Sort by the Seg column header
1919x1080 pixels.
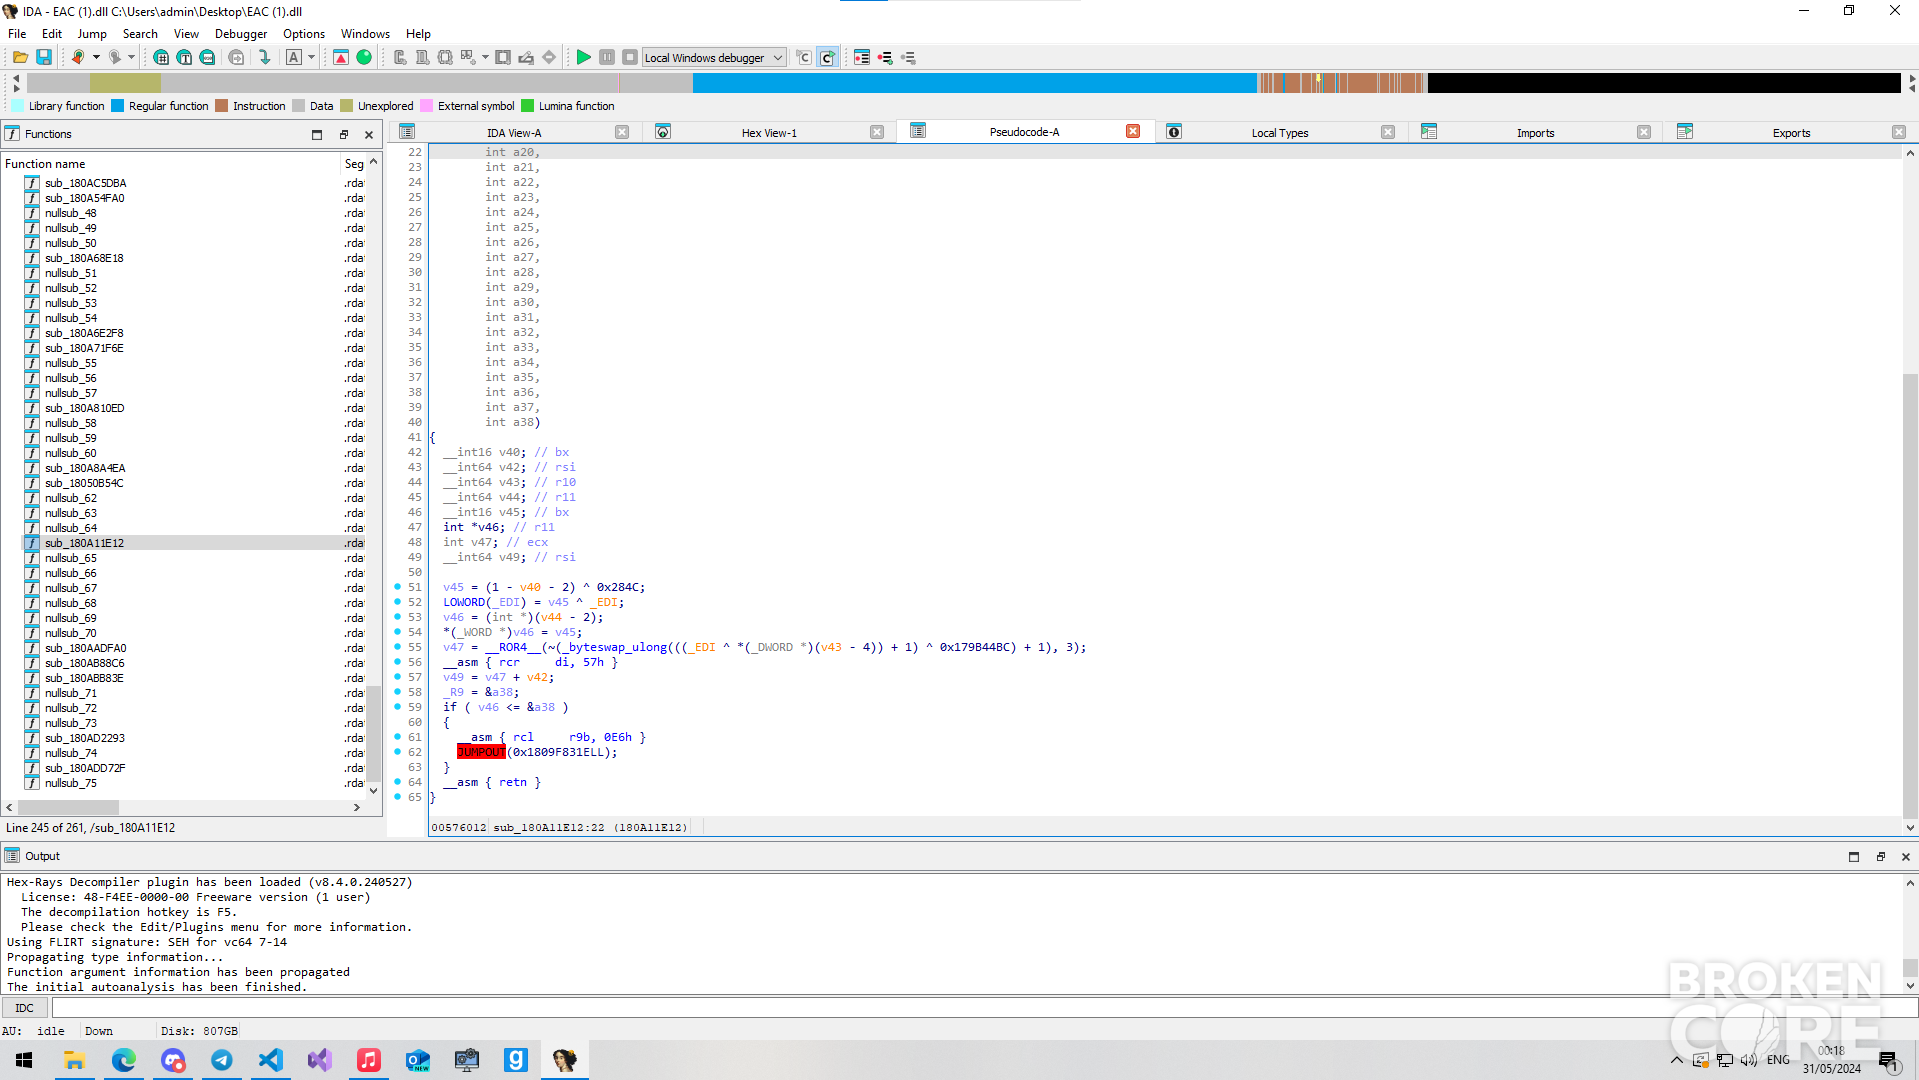354,164
